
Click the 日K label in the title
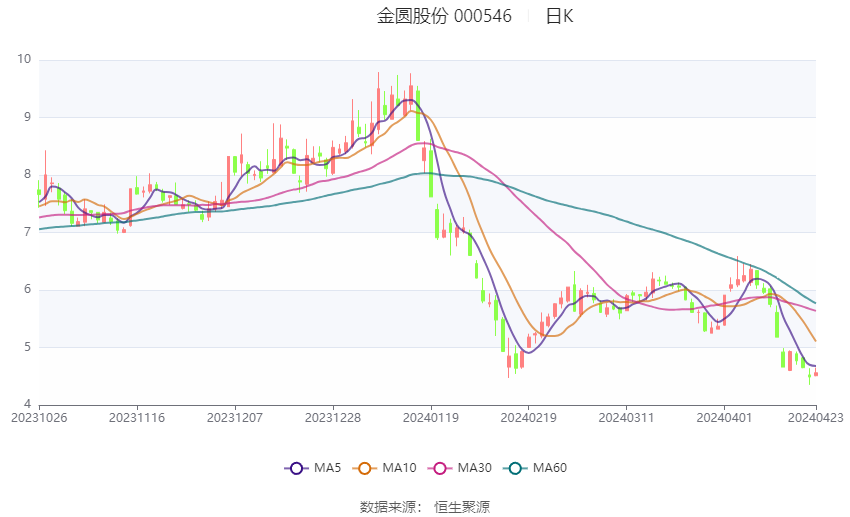559,16
